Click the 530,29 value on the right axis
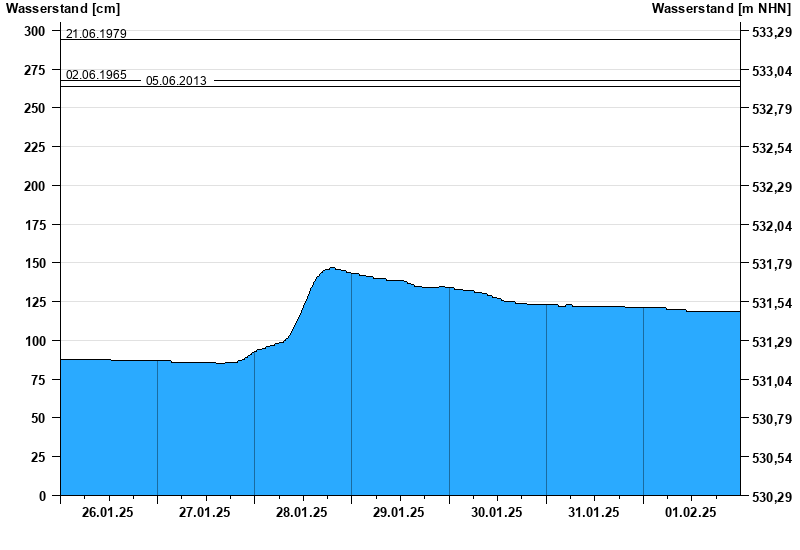800x550 pixels. (x=767, y=496)
